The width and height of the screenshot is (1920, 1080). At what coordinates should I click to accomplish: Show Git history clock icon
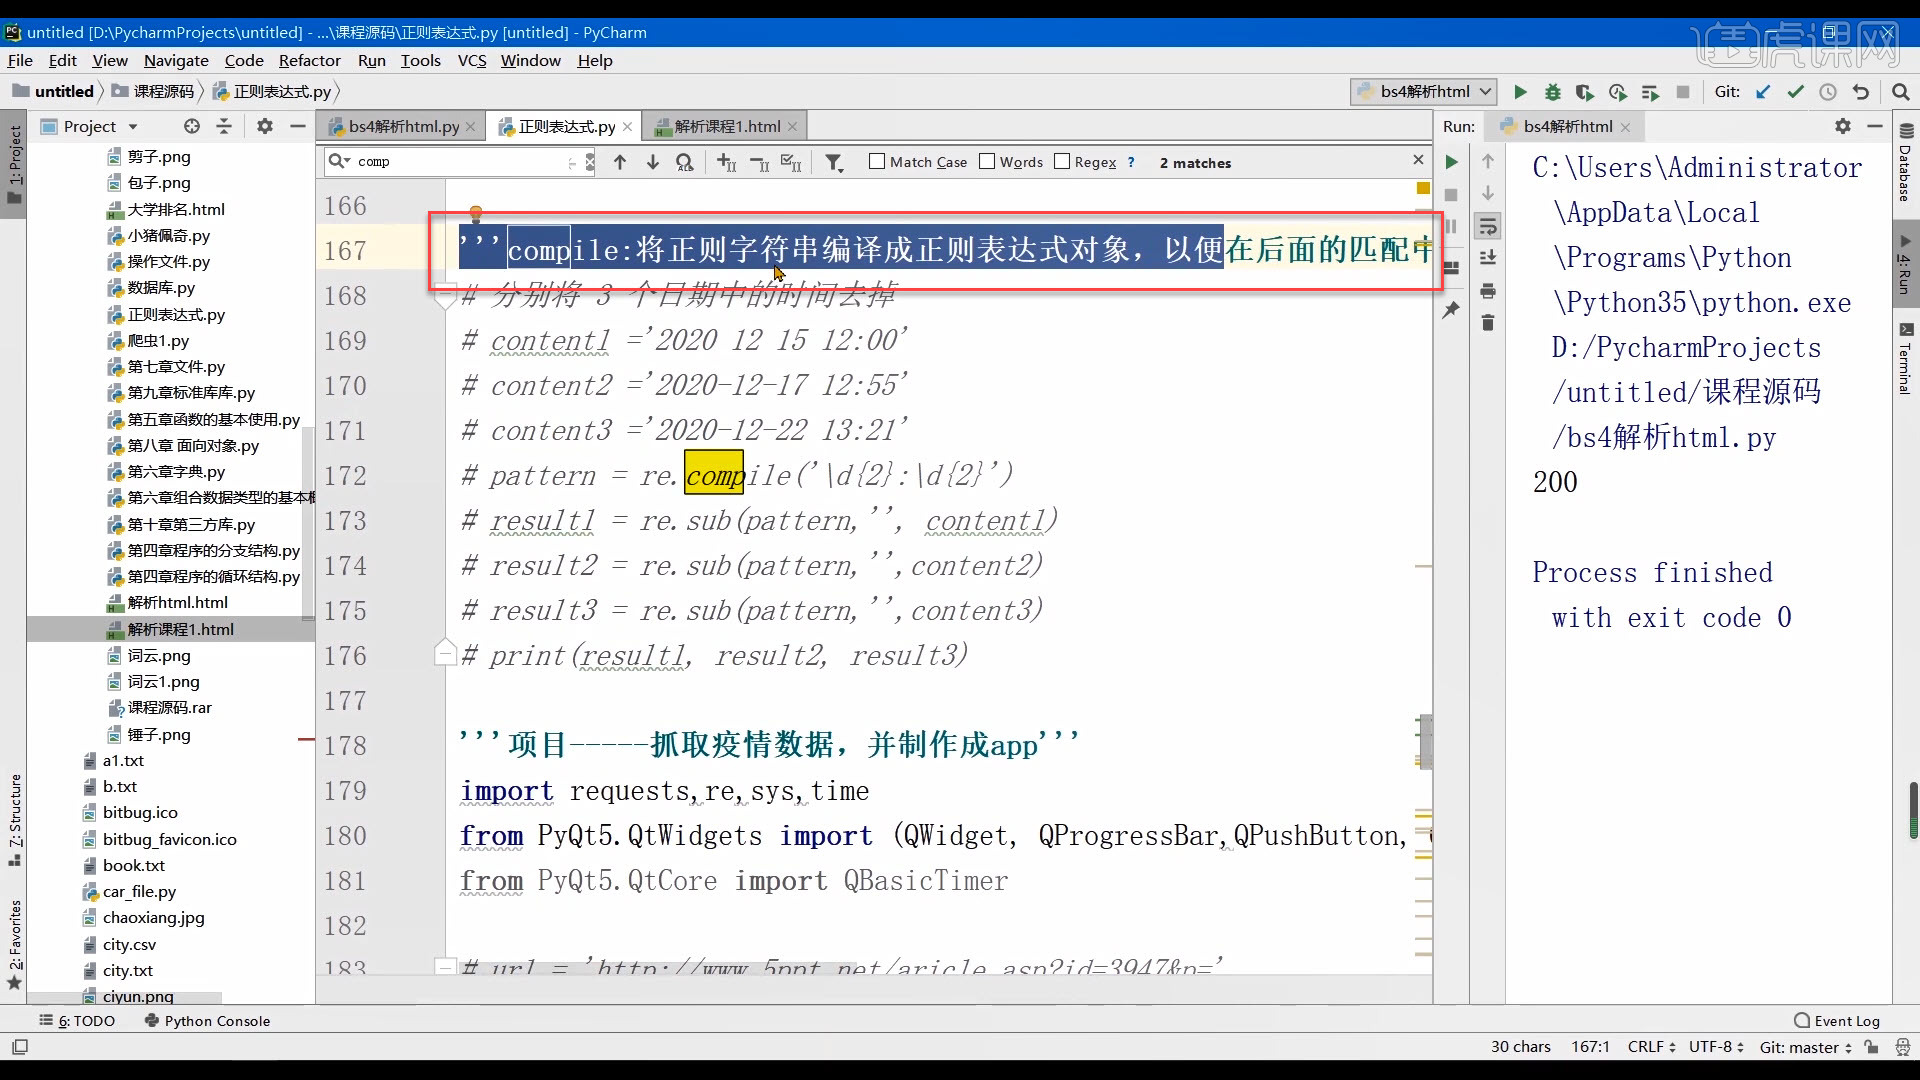point(1828,92)
